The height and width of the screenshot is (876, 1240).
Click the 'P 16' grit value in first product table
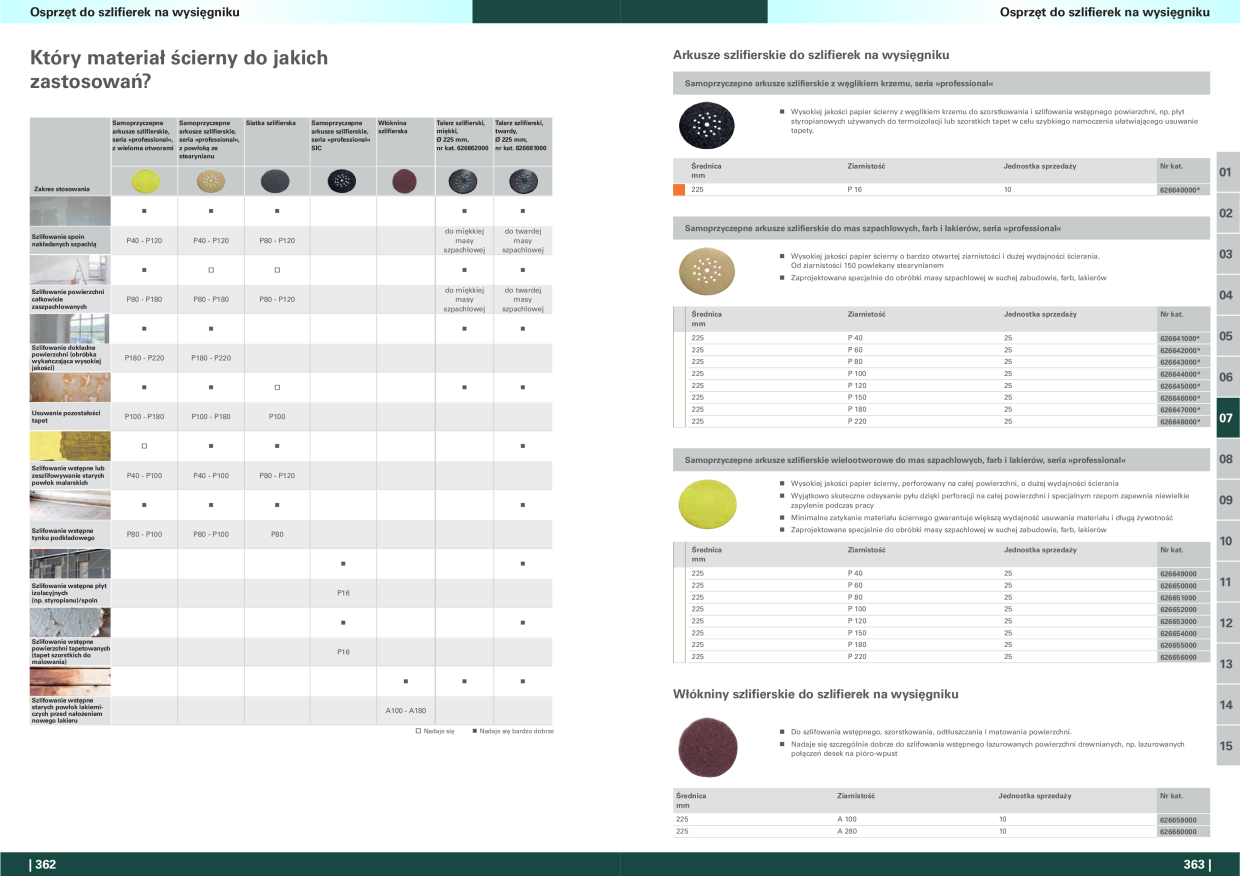855,189
